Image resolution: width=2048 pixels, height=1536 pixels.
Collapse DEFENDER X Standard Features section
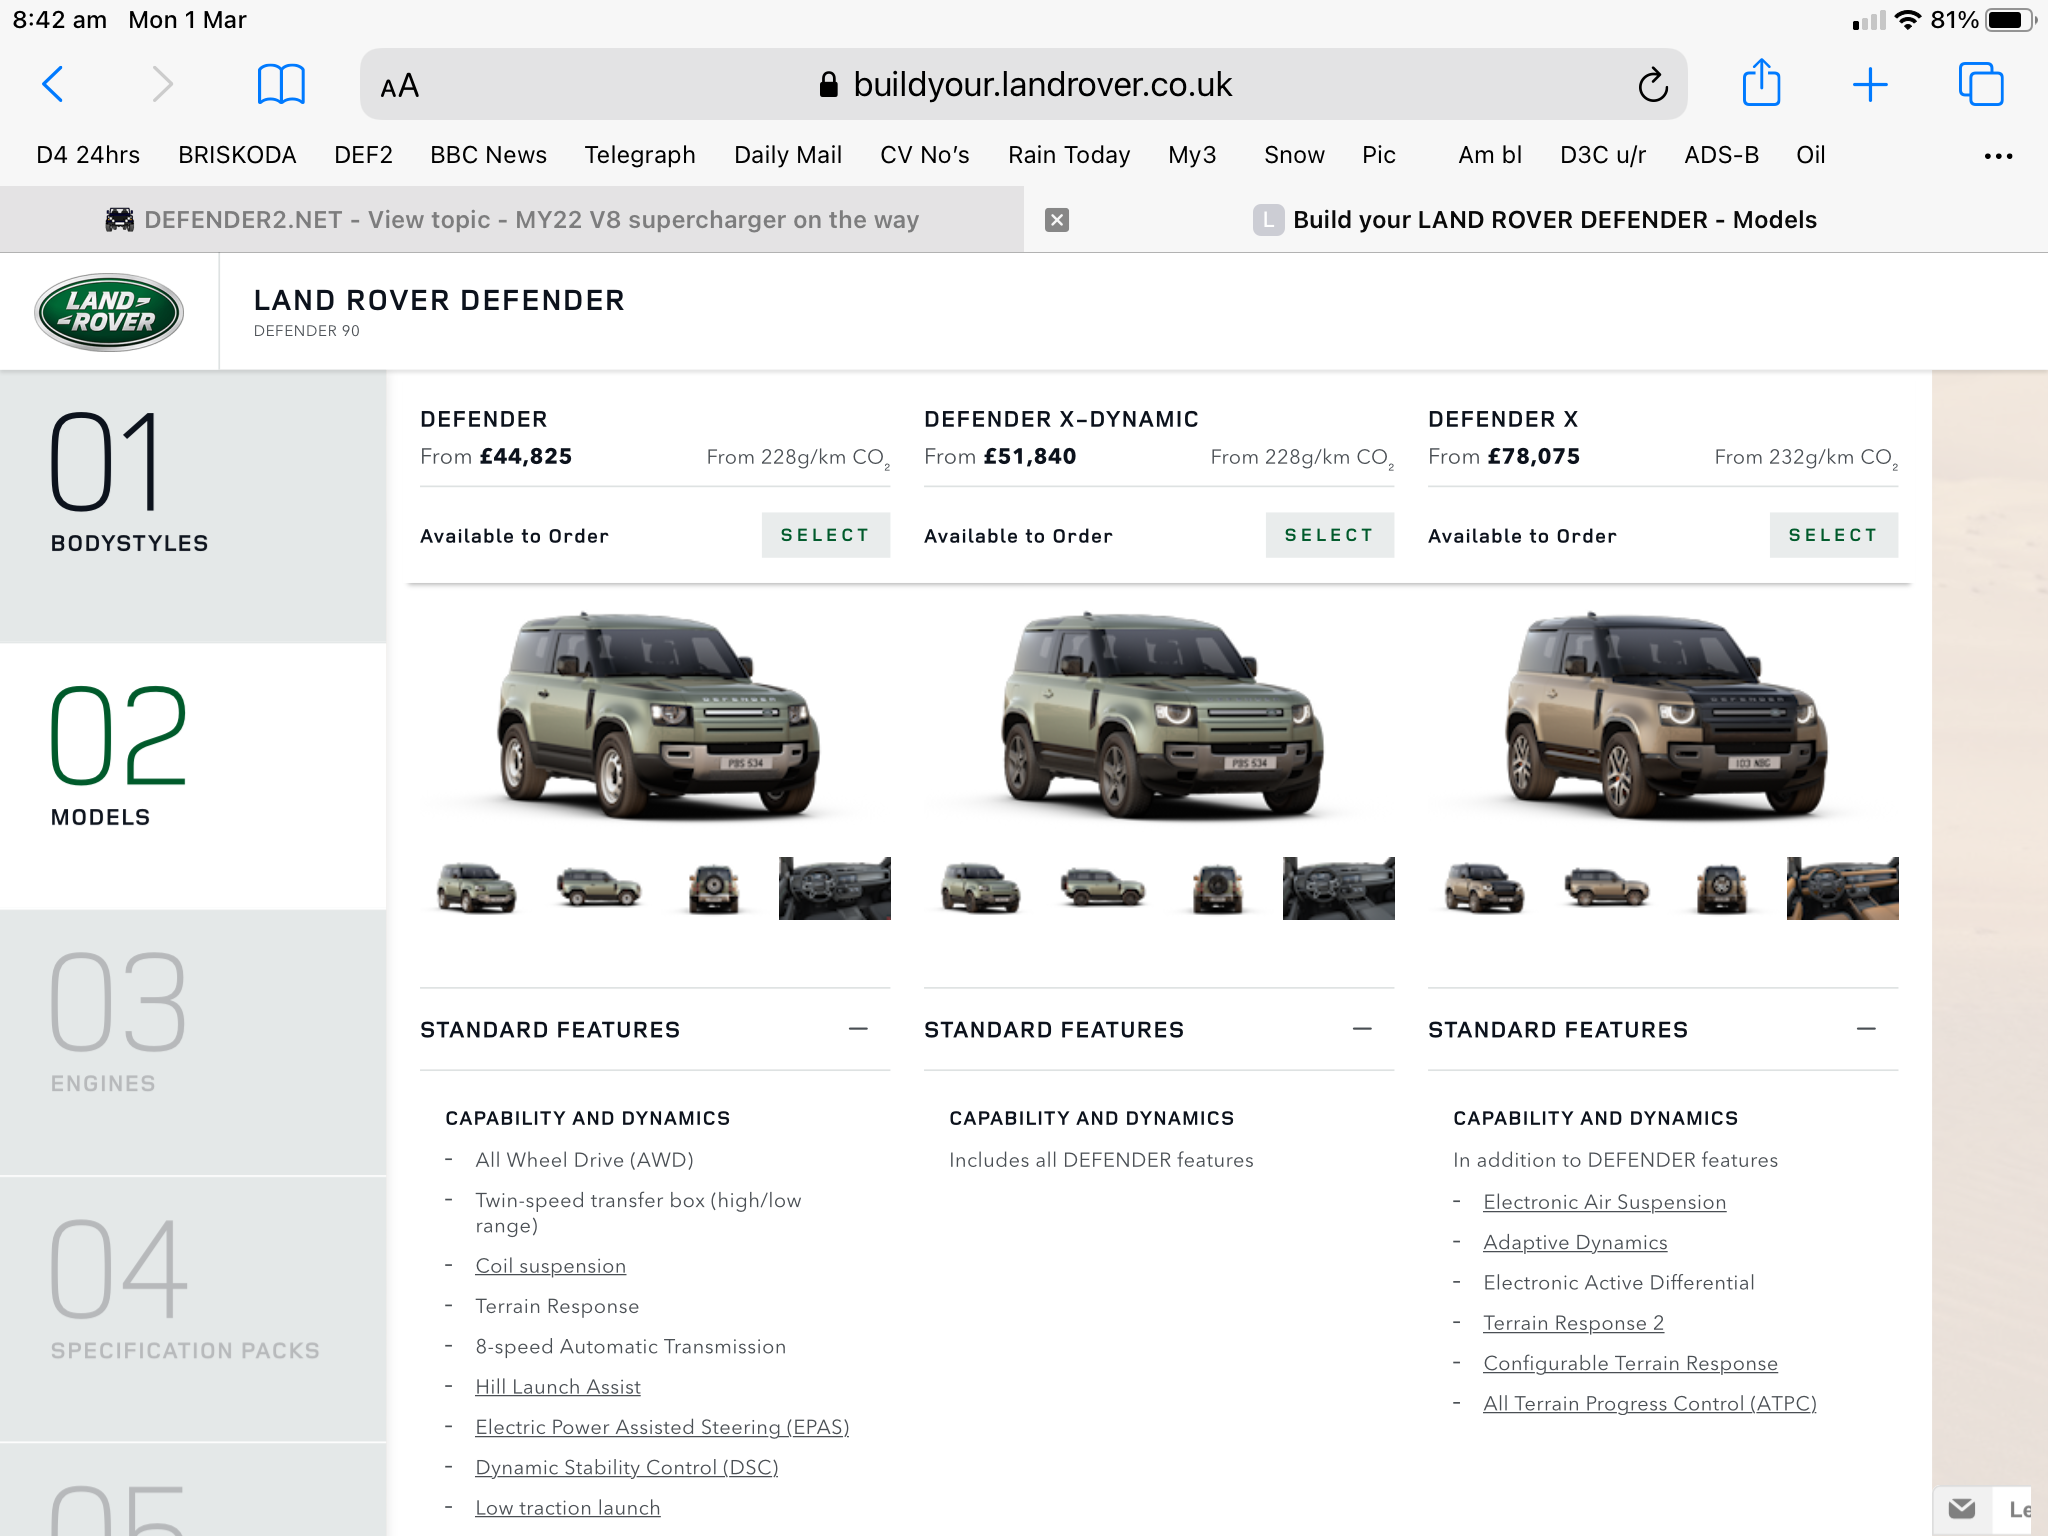1866,1029
